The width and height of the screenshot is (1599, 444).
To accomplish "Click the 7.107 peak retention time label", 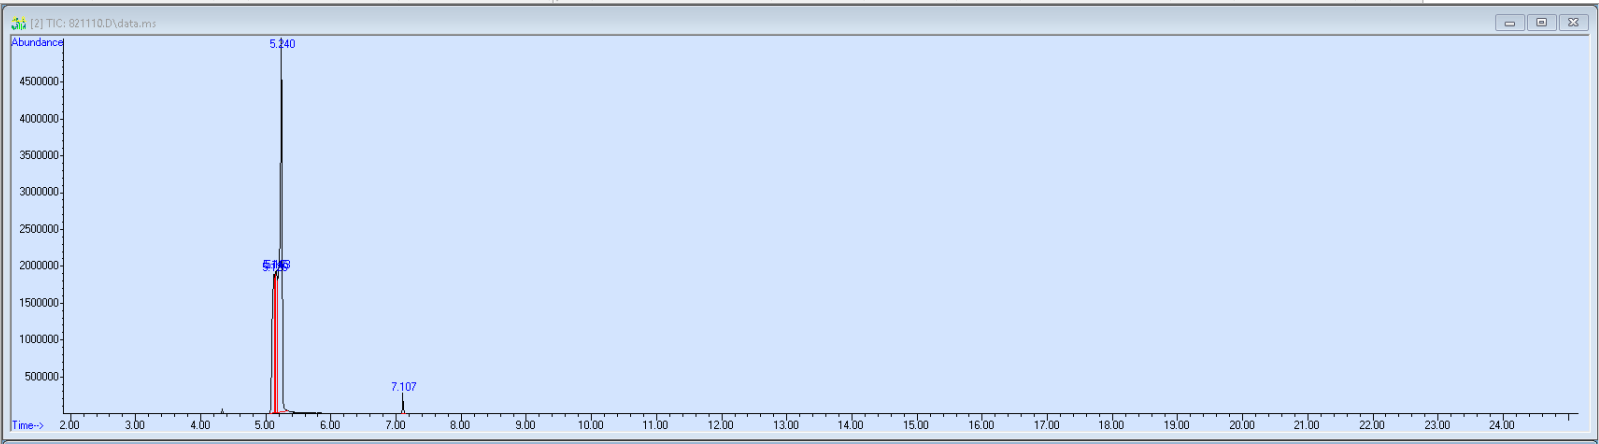I will [x=404, y=386].
